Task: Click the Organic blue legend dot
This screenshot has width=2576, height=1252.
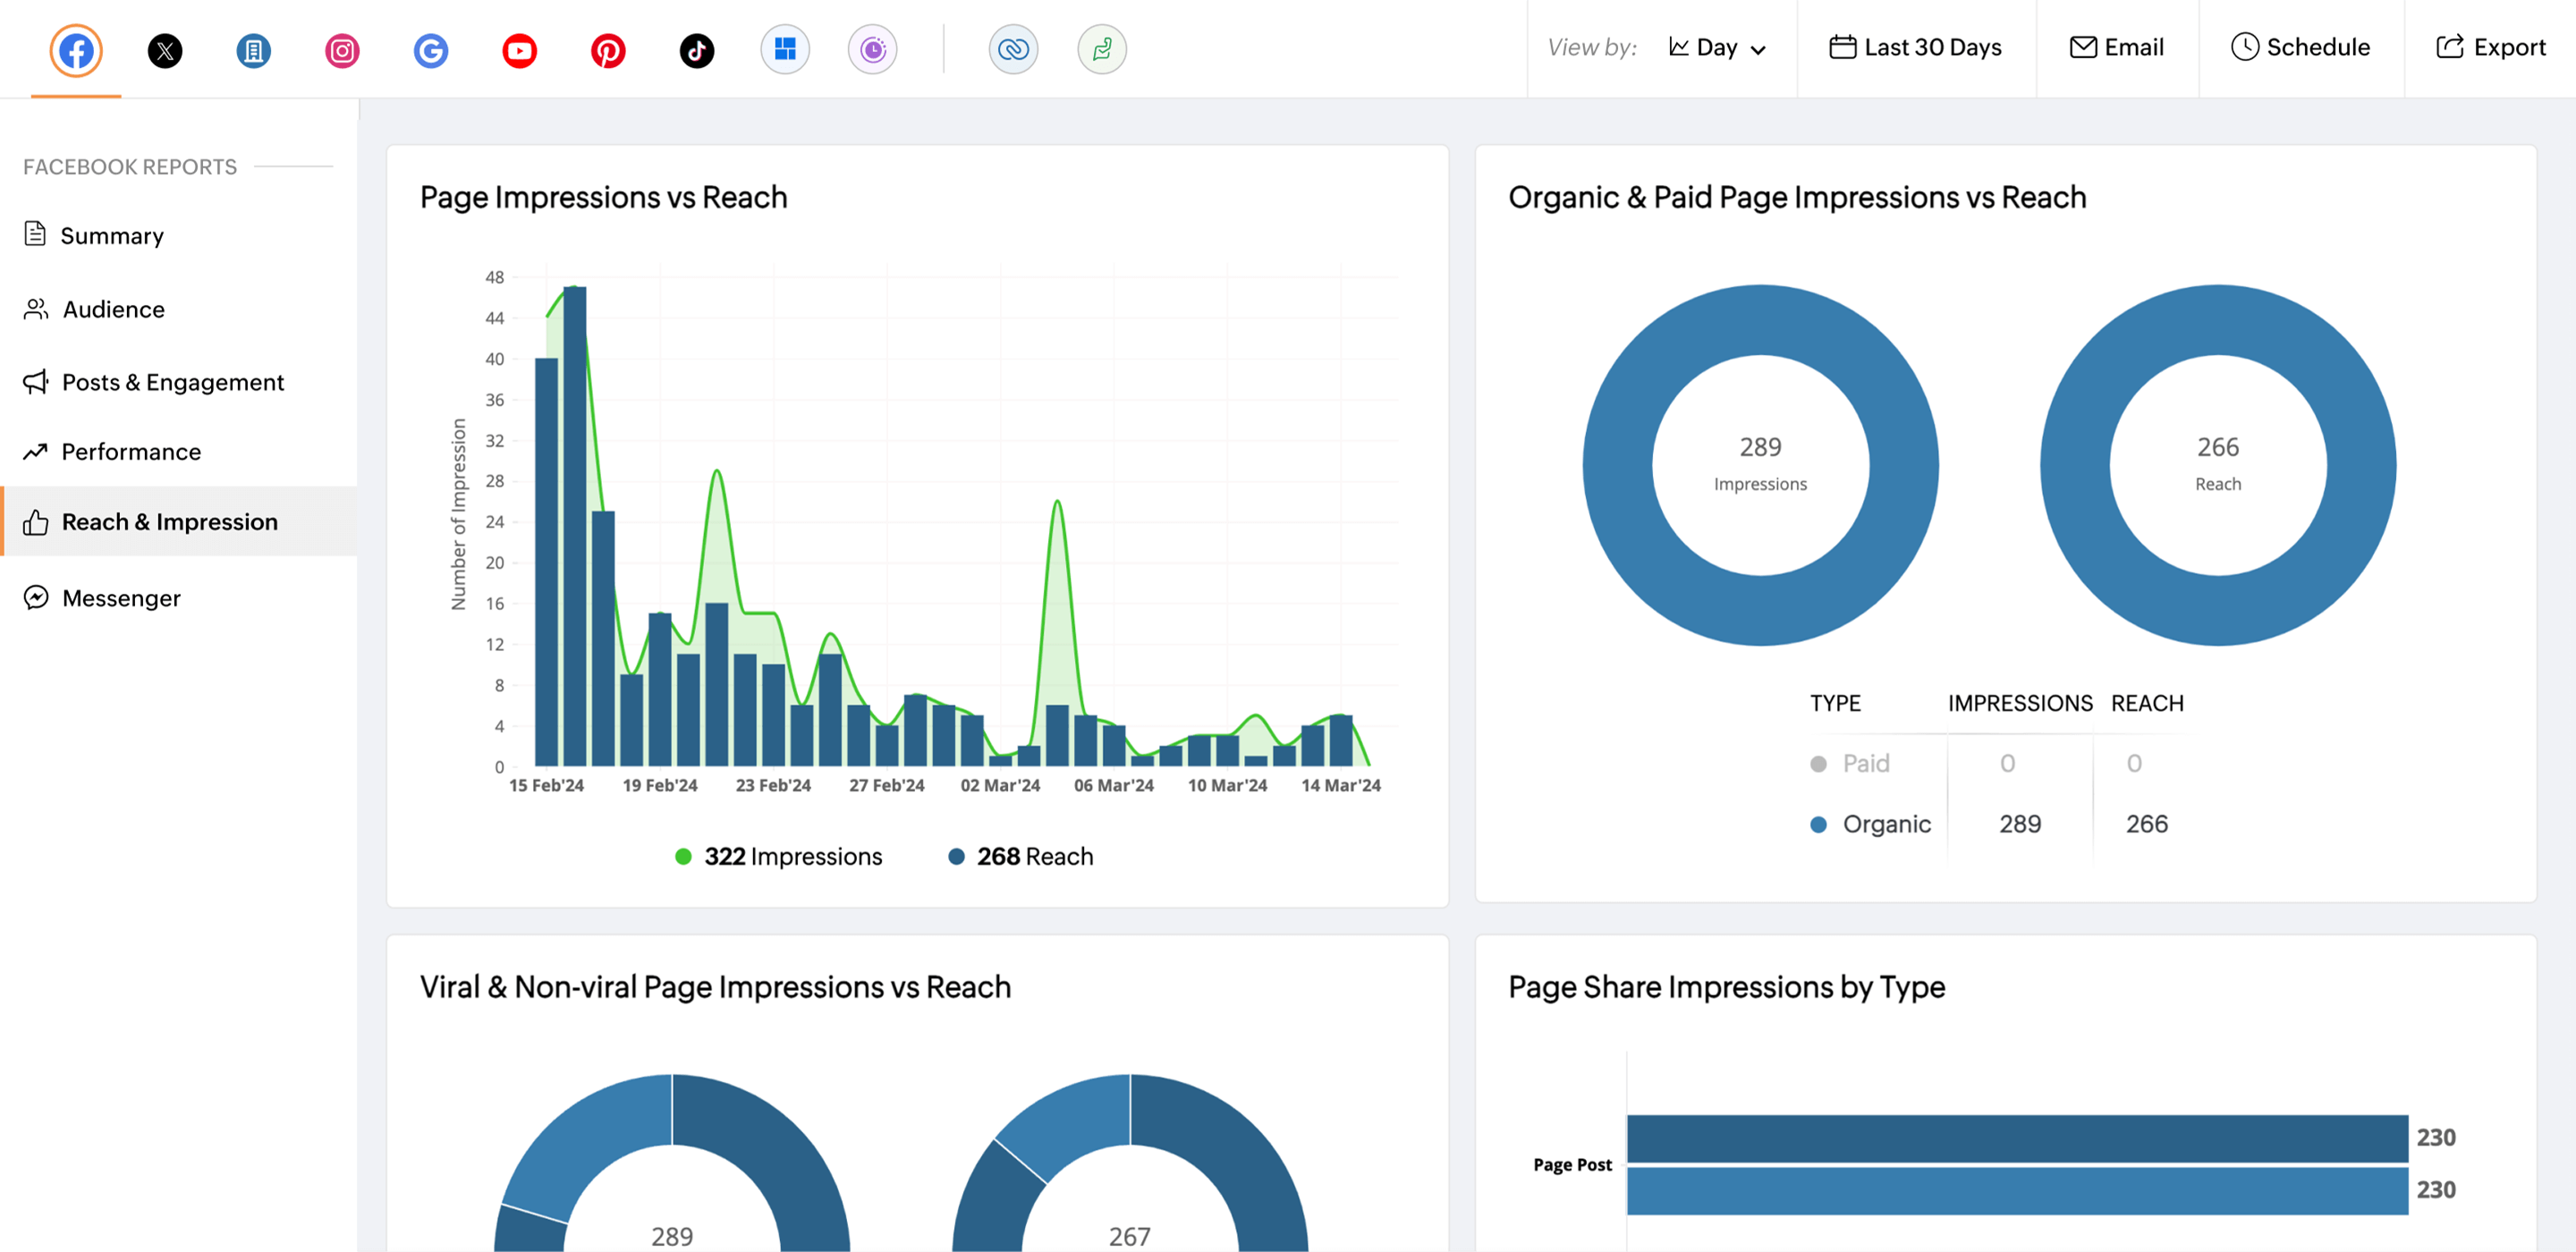Action: pyautogui.click(x=1818, y=824)
